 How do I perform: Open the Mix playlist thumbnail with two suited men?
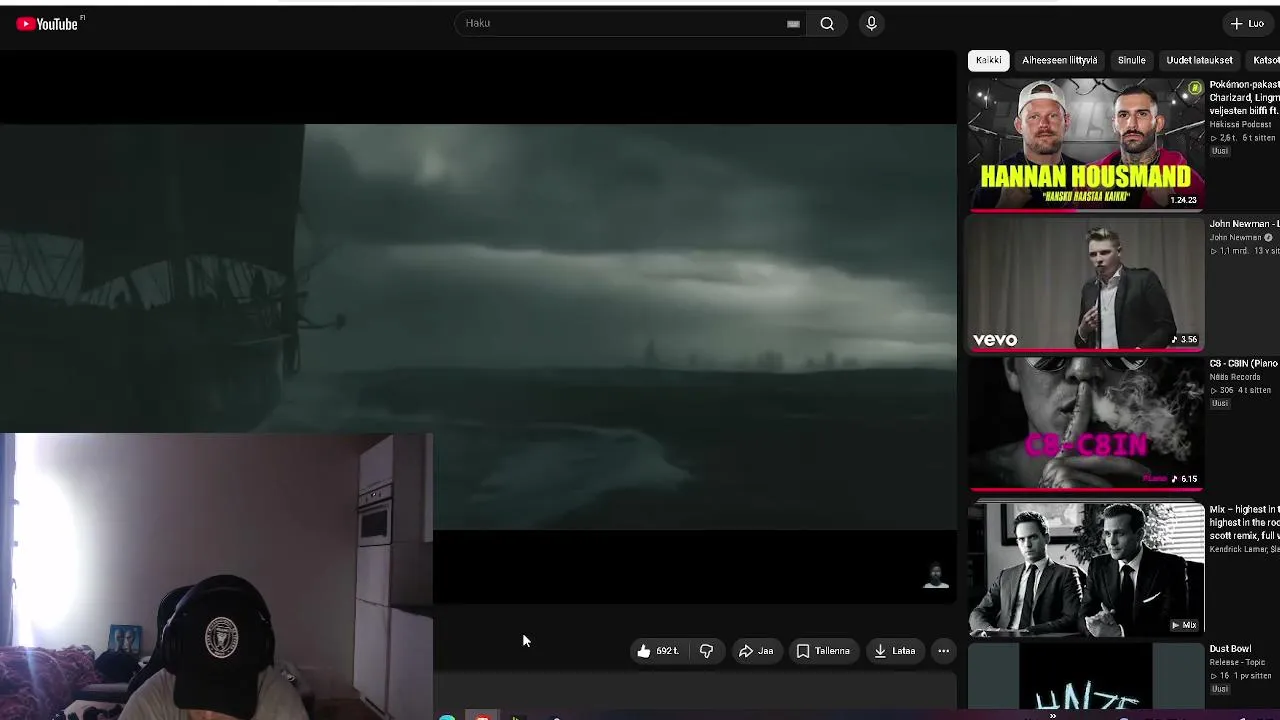[x=1086, y=568]
